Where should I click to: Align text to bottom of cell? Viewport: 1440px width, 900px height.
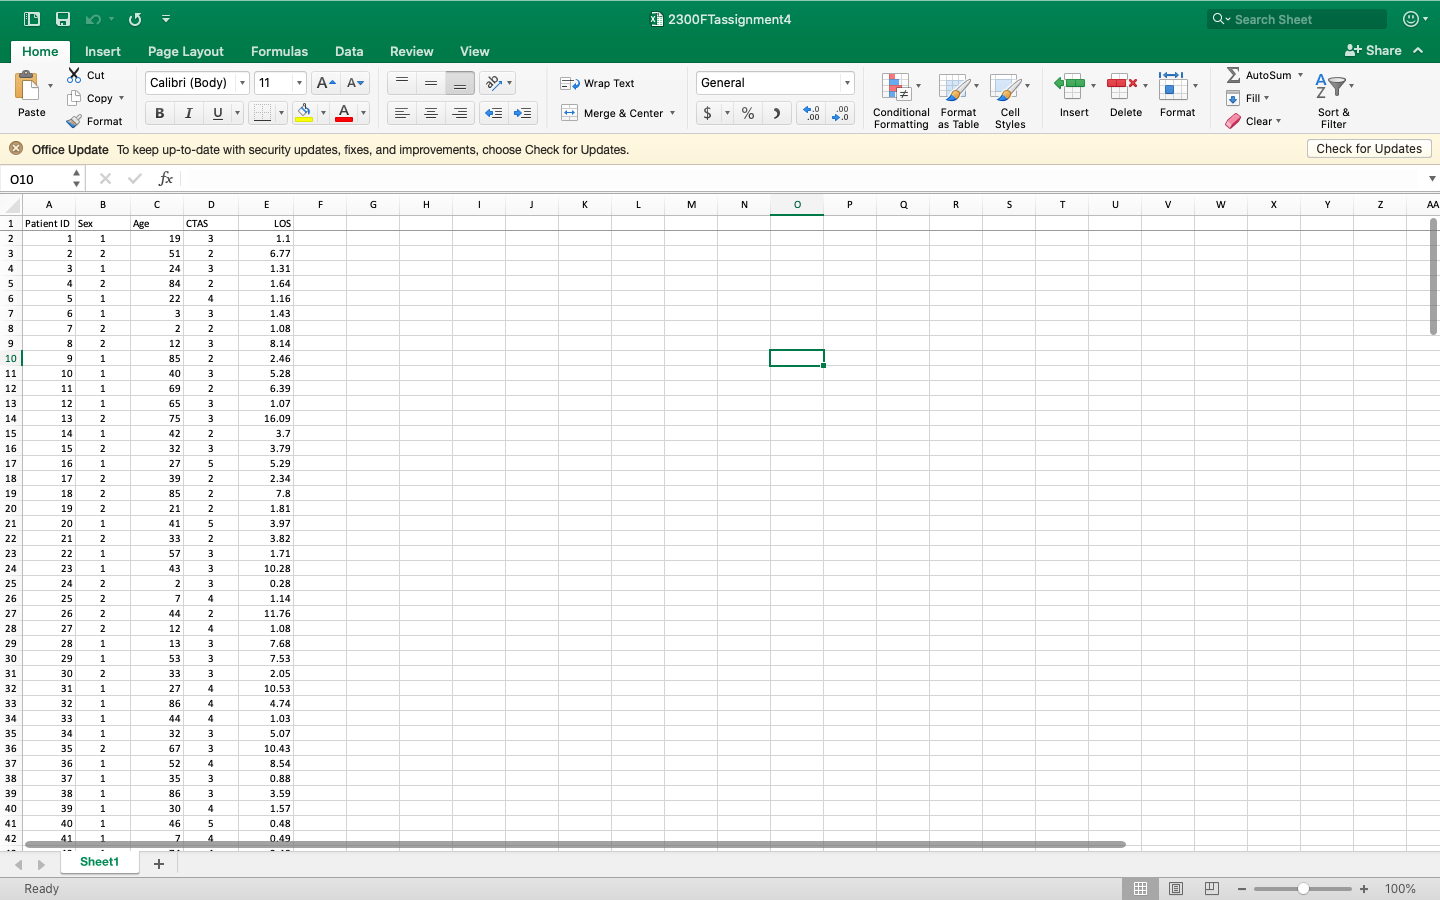click(x=460, y=83)
